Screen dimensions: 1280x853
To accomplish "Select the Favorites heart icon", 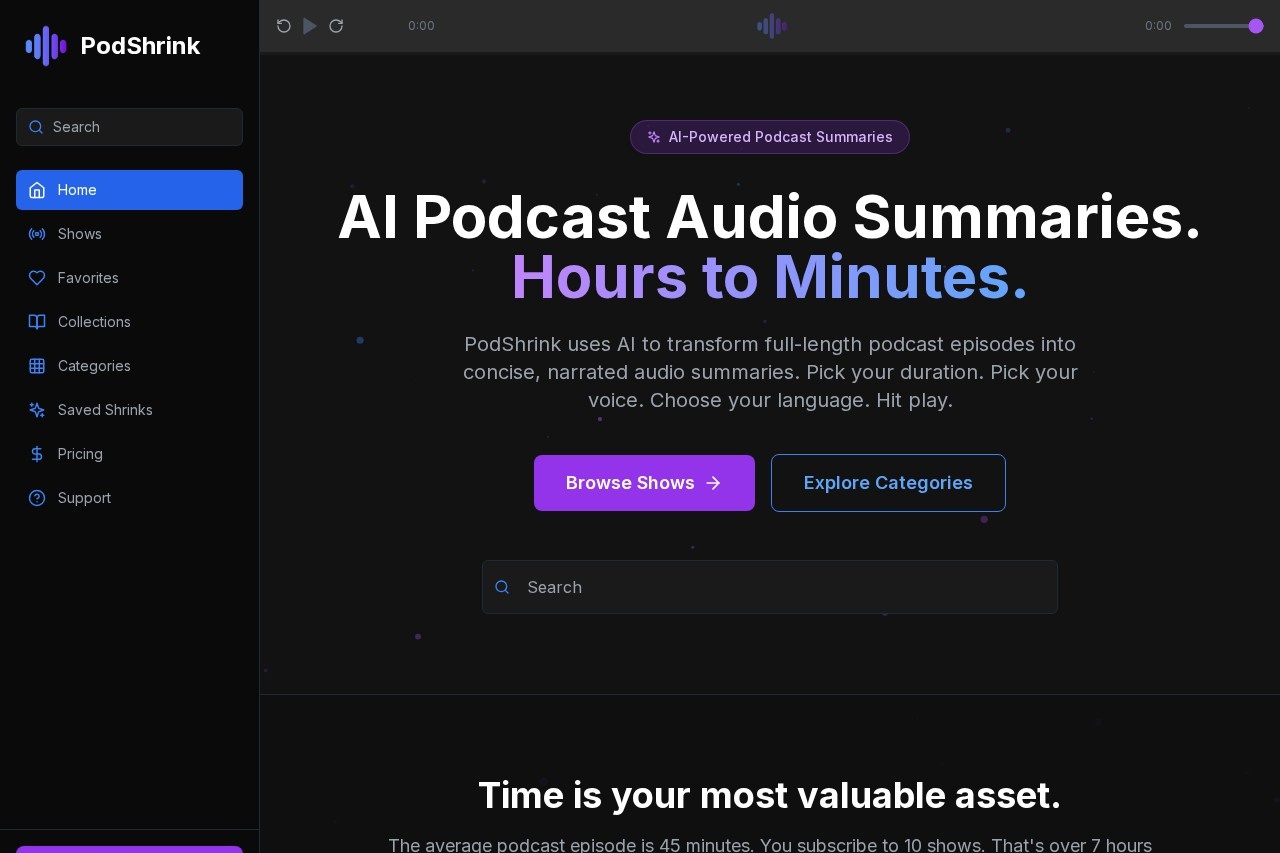I will click(37, 278).
